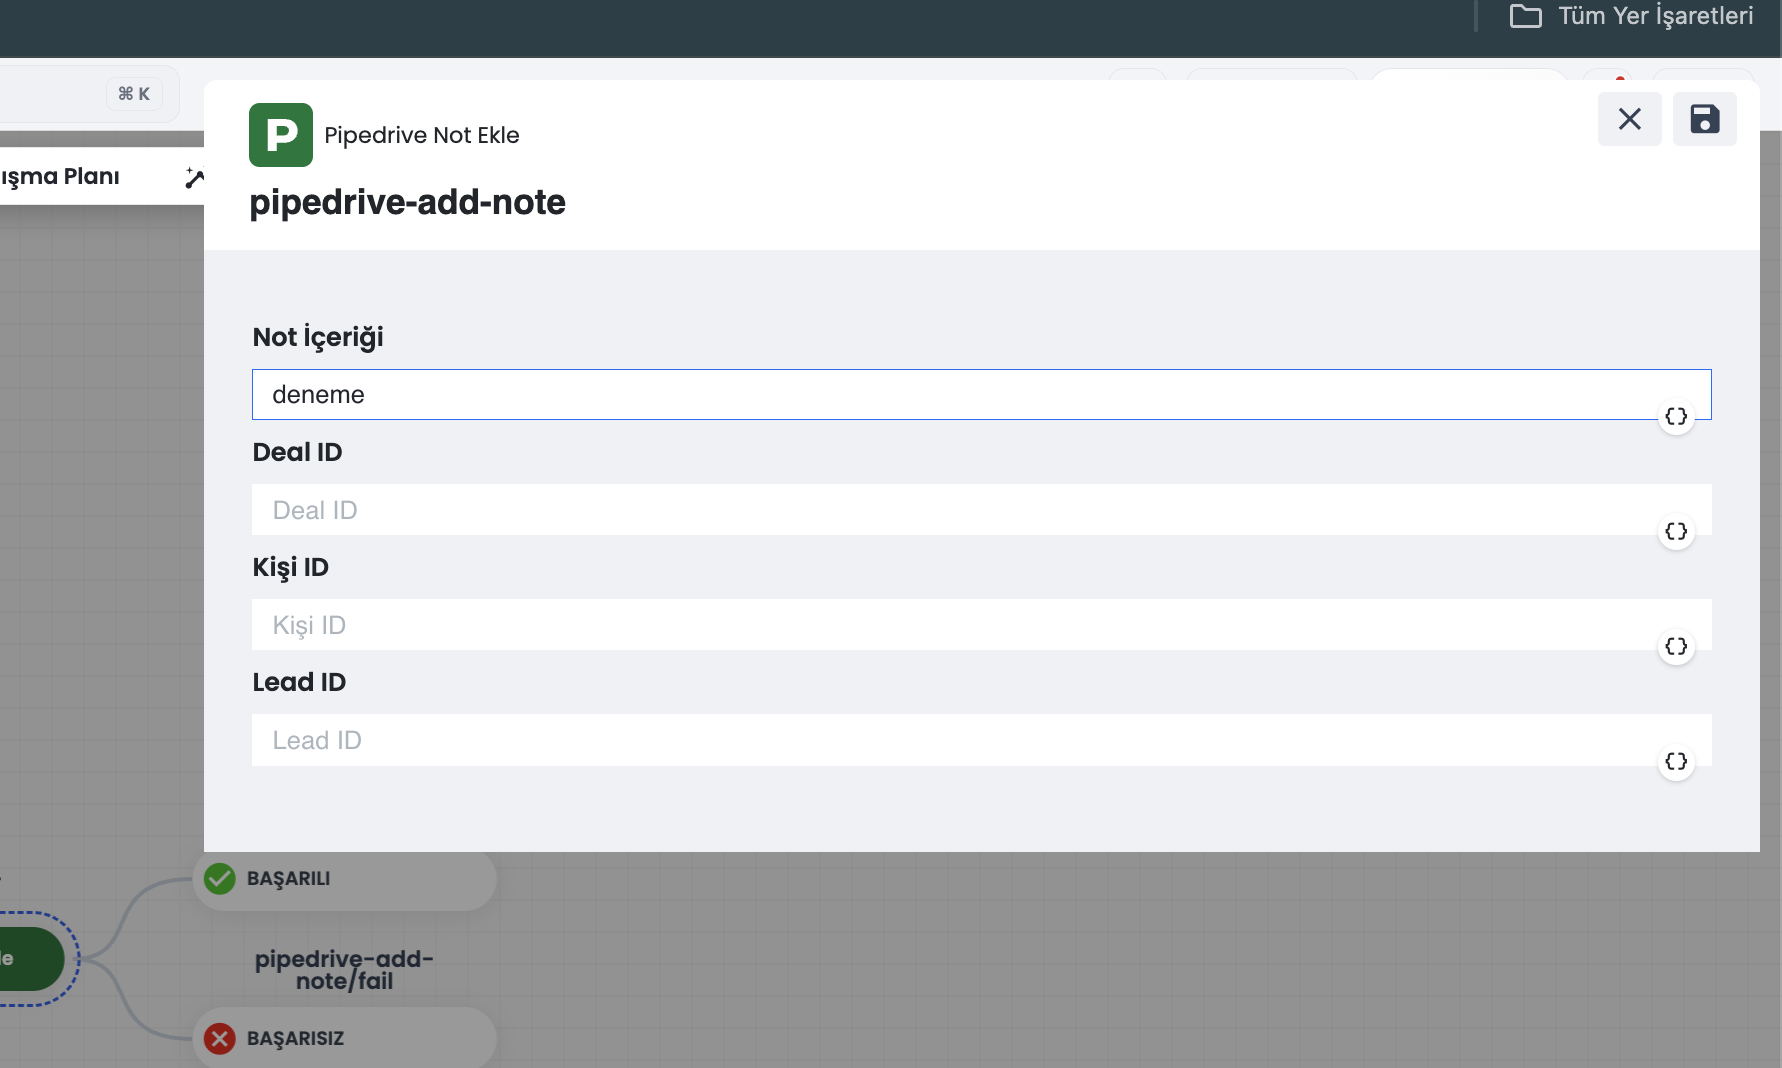The image size is (1782, 1068).
Task: Select the BAŞARILI output node
Action: pyautogui.click(x=345, y=879)
